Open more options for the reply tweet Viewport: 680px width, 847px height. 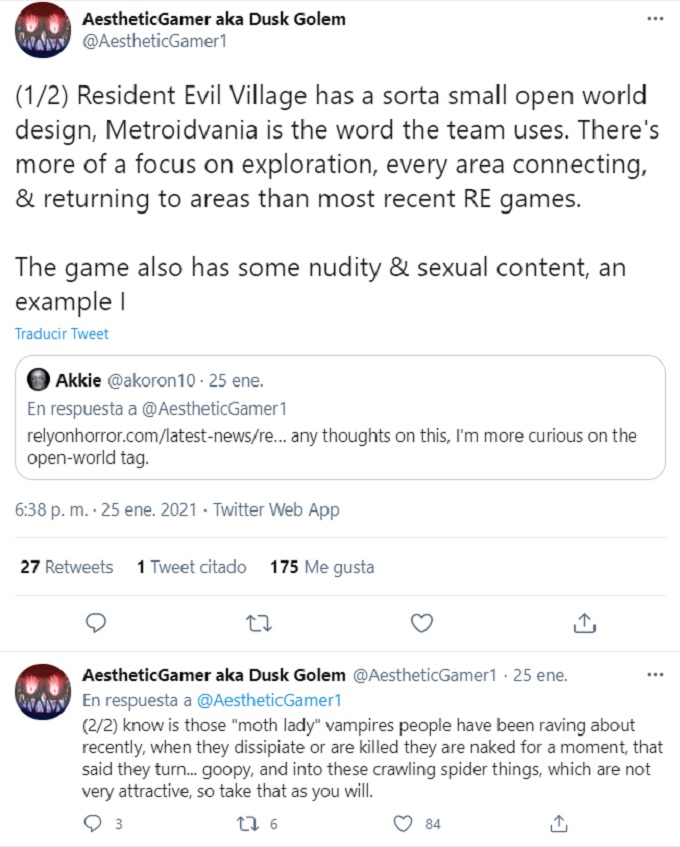[654, 675]
